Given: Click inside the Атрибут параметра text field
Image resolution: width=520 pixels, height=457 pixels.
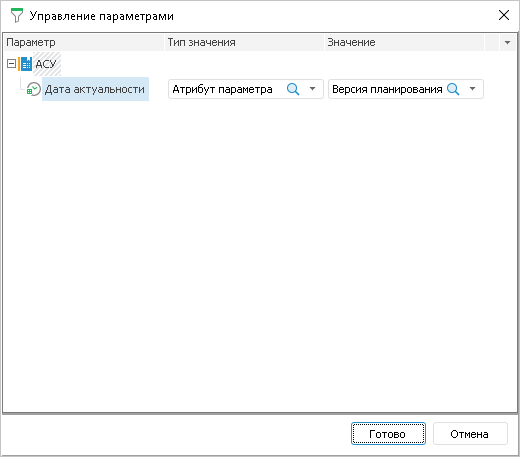Looking at the screenshot, I should point(222,89).
